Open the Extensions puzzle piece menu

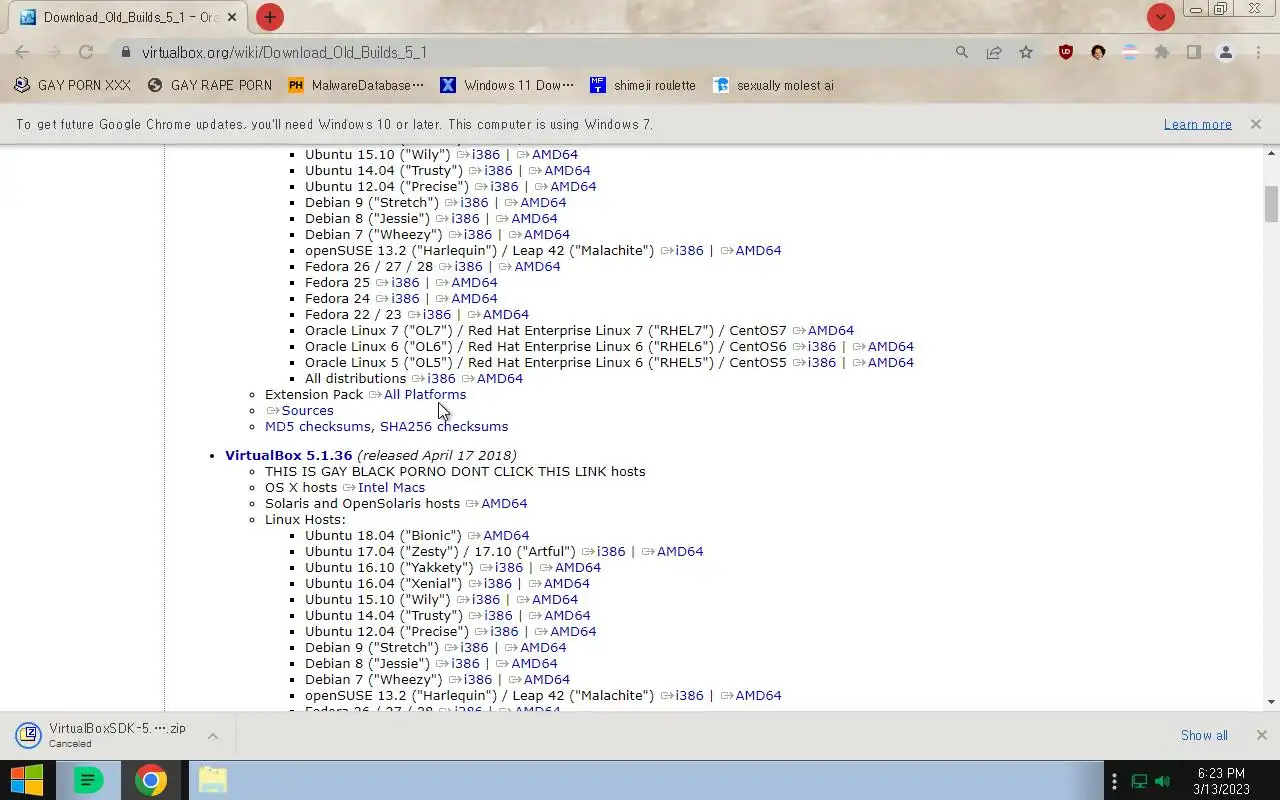1162,52
